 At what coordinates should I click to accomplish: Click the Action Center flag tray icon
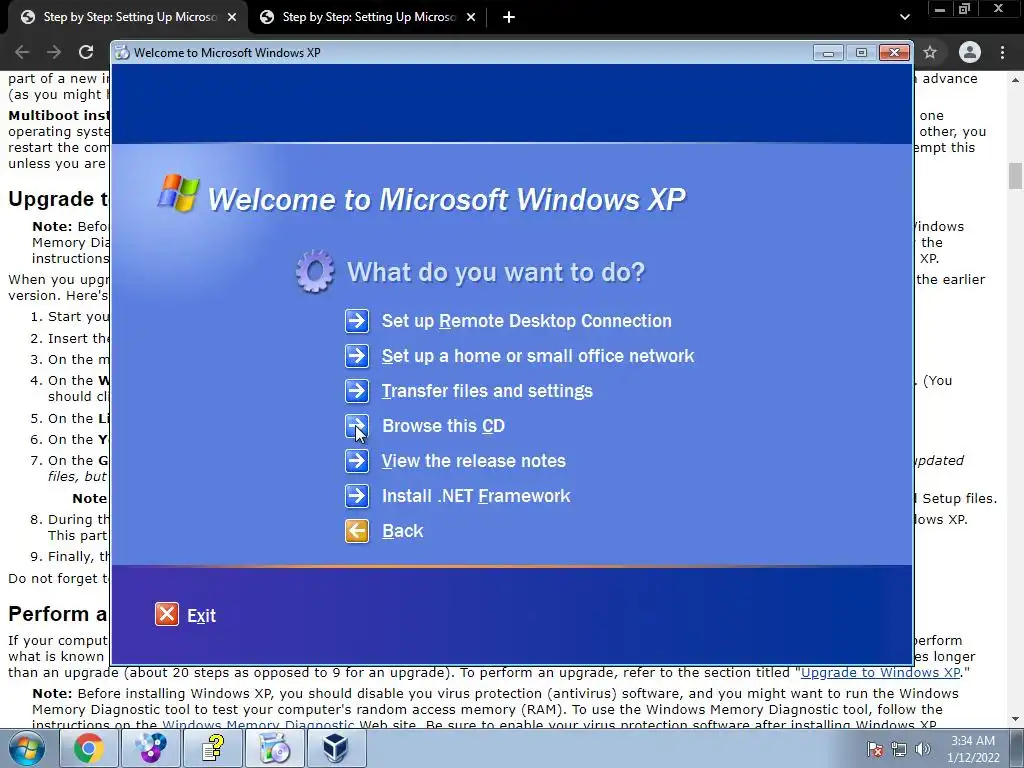tap(875, 749)
